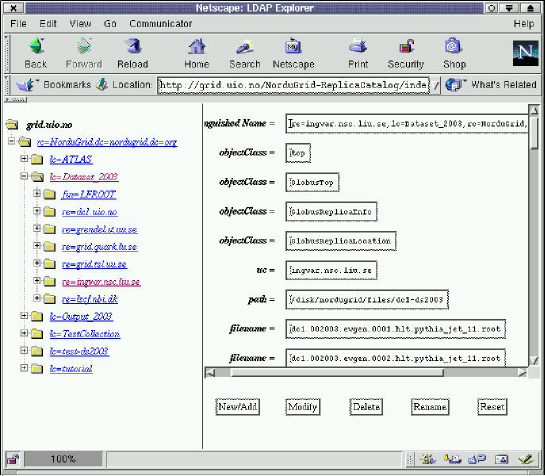Click the grid.uio.no root folder icon
This screenshot has width=545, height=476.
[12, 124]
